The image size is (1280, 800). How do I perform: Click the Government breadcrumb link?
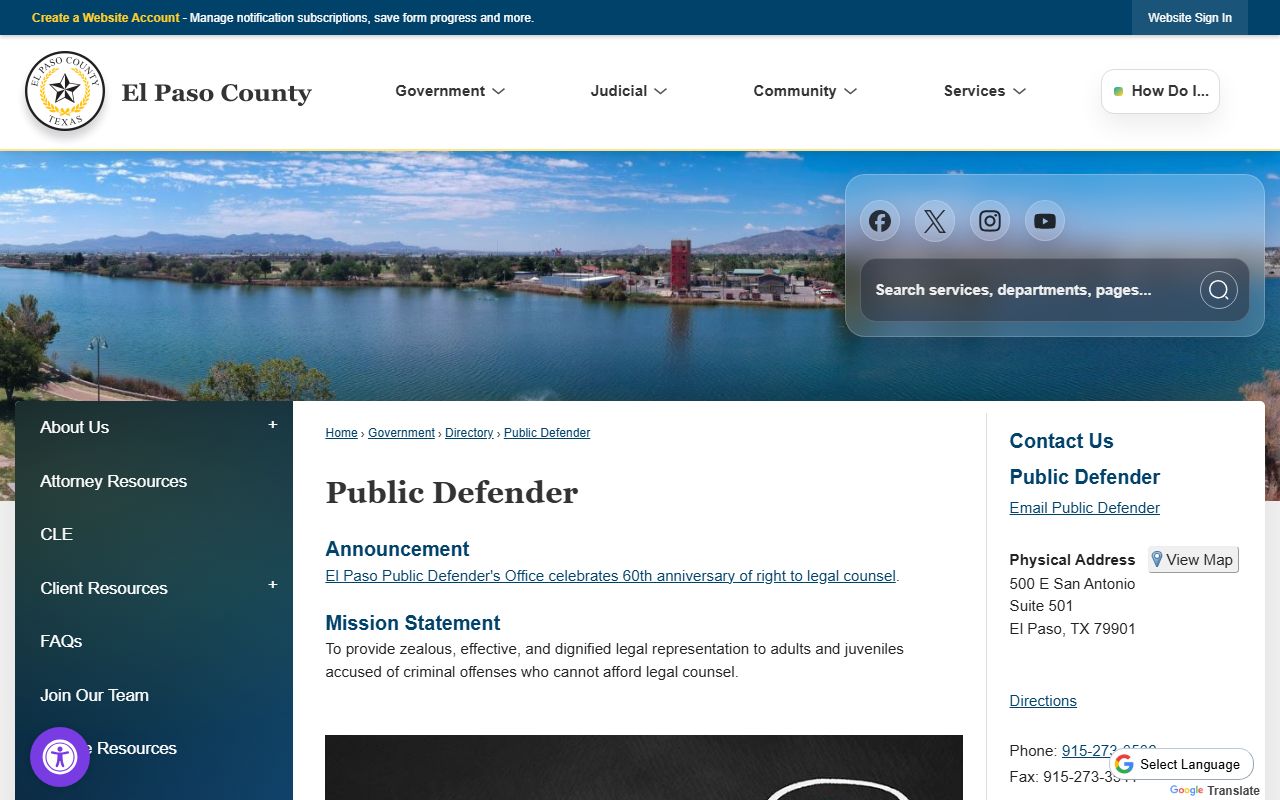click(401, 433)
